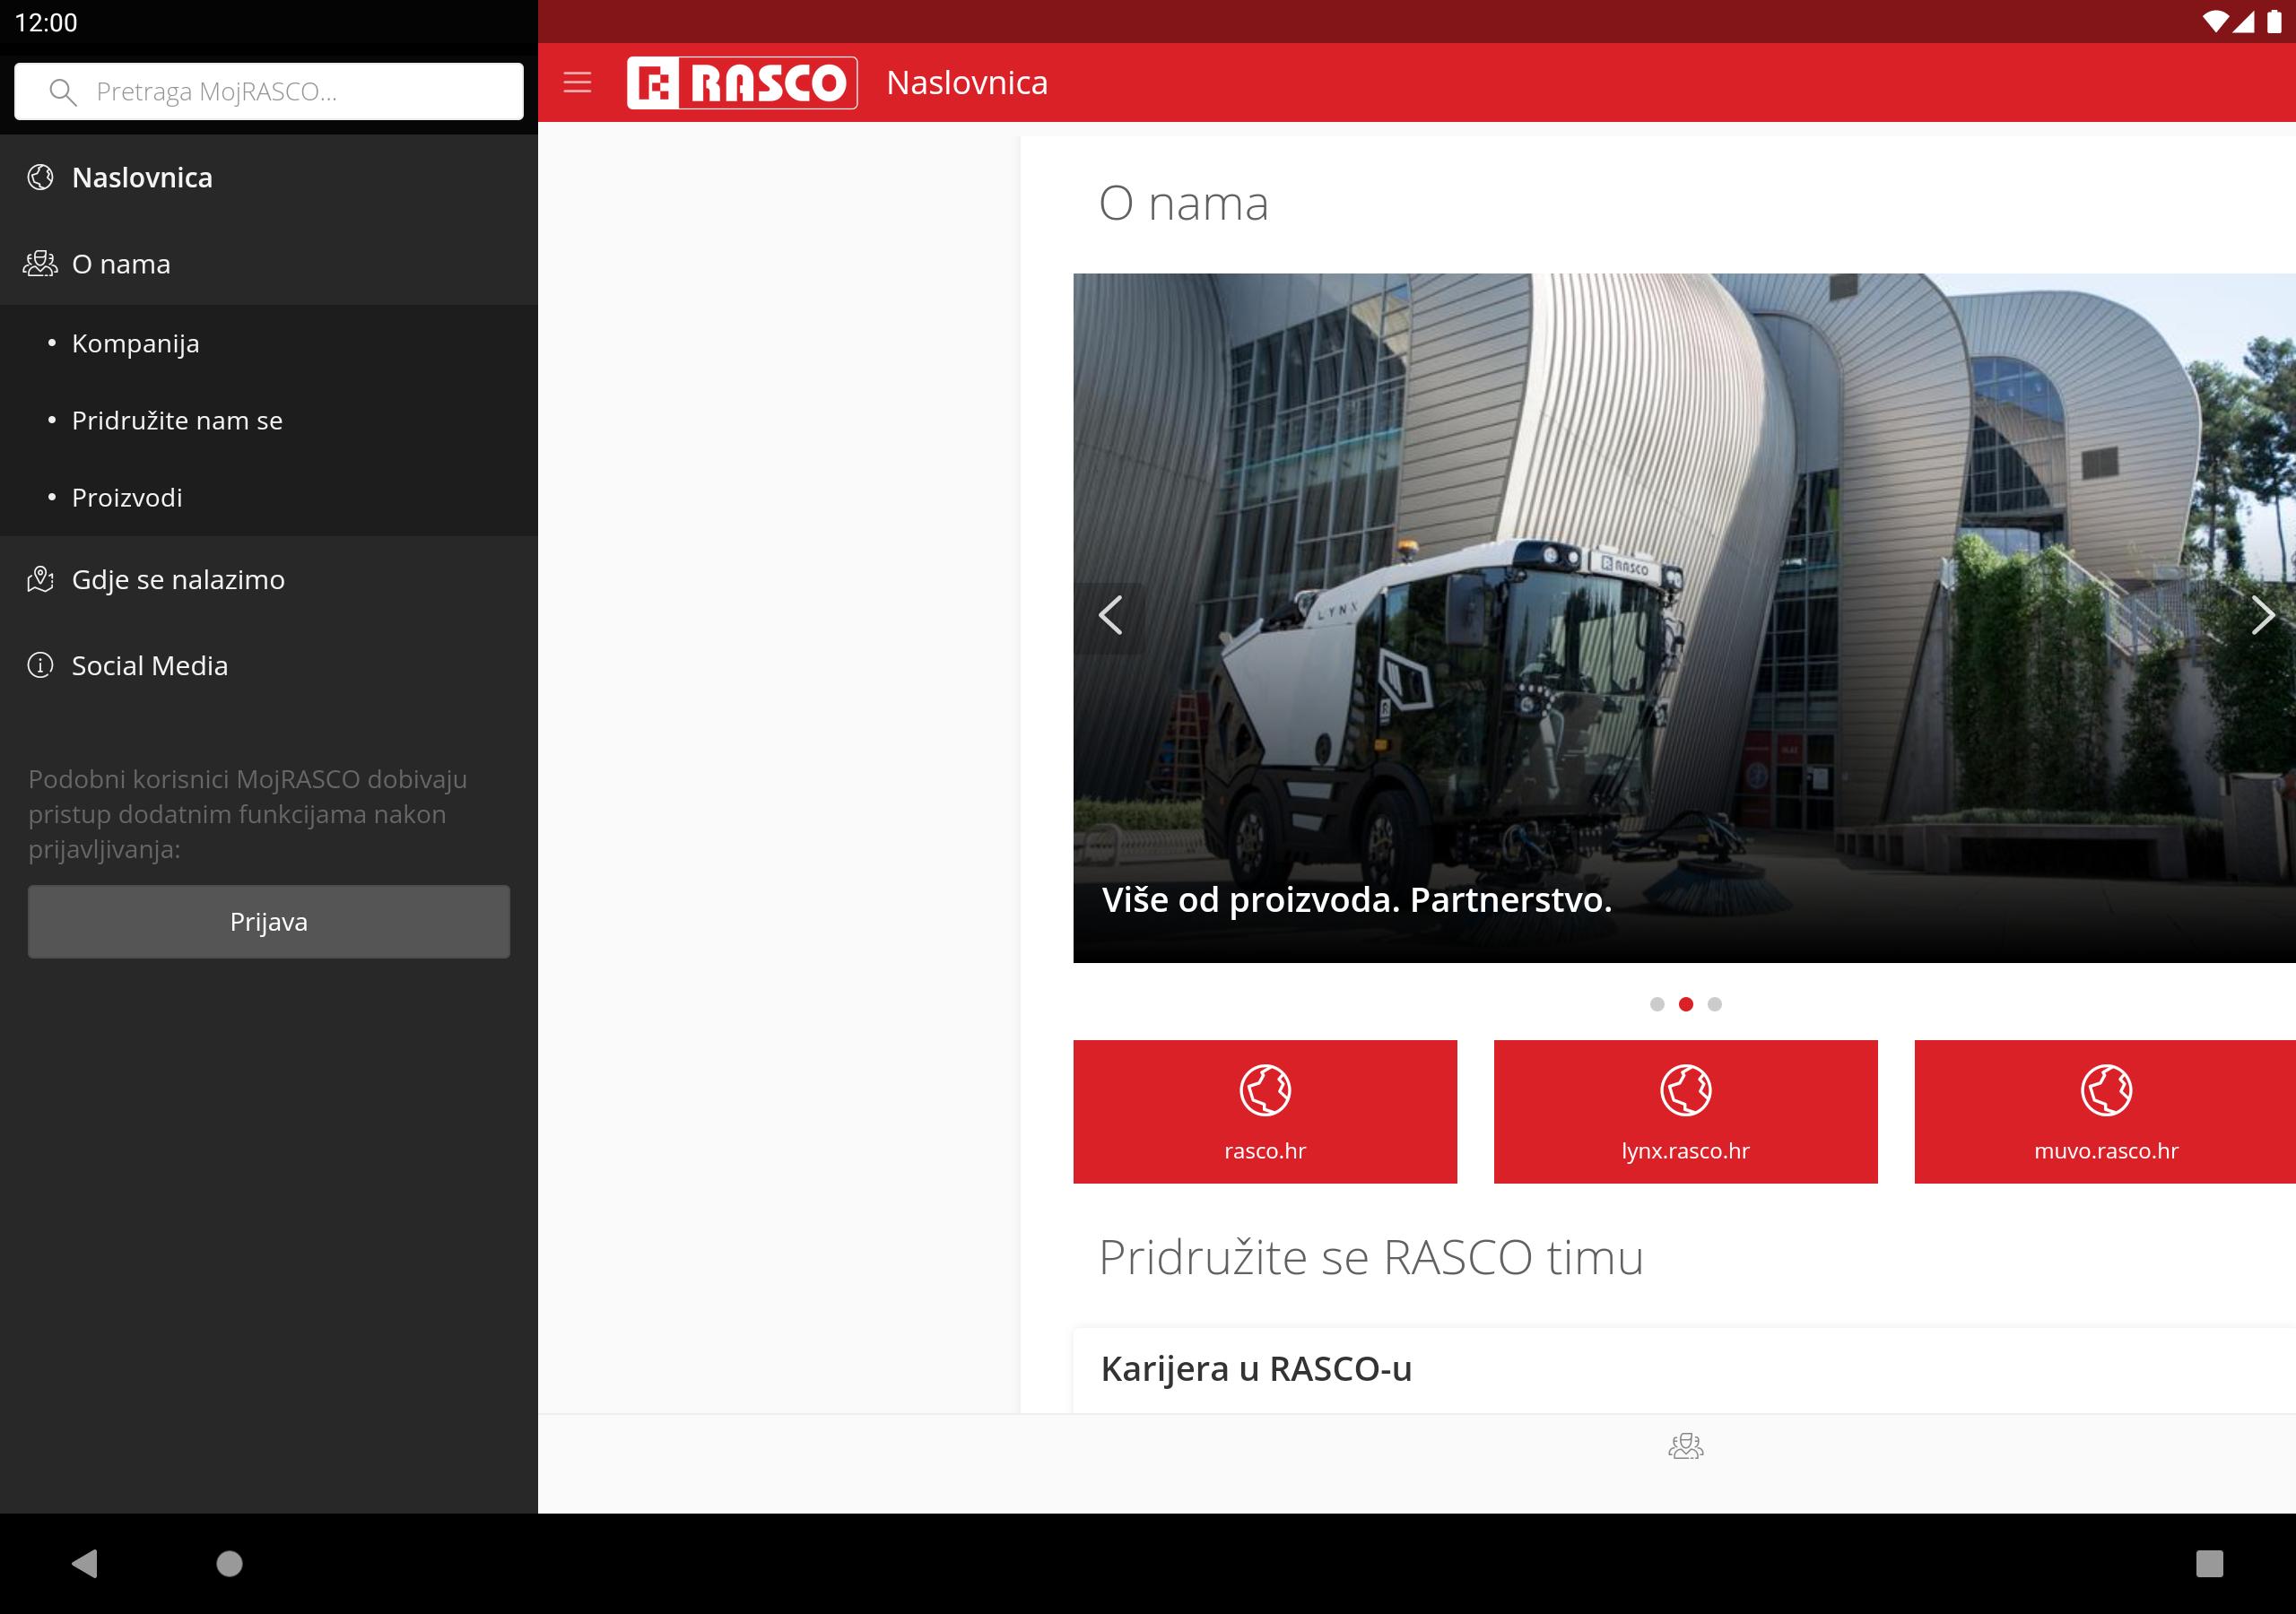Open the Karijera u RASCO-u card
2296x1614 pixels.
[x=1685, y=1369]
